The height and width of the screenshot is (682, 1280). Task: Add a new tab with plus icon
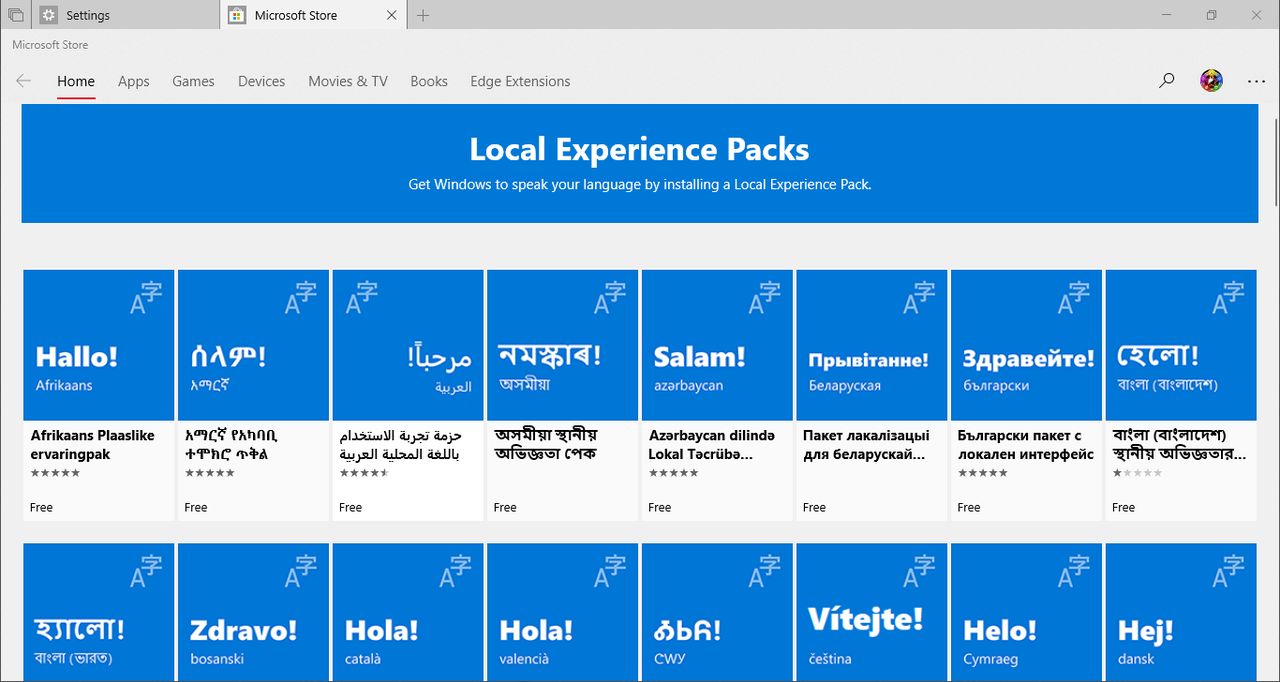tap(423, 15)
